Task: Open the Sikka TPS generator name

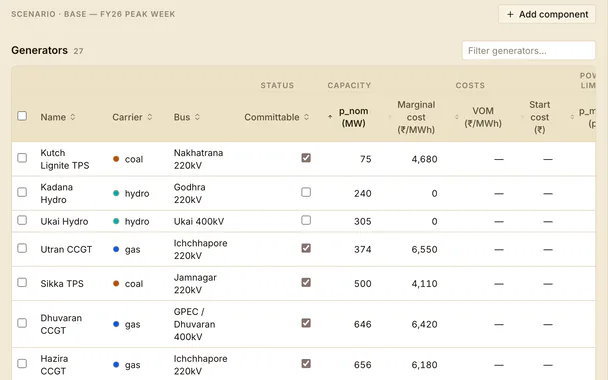Action: 62,283
